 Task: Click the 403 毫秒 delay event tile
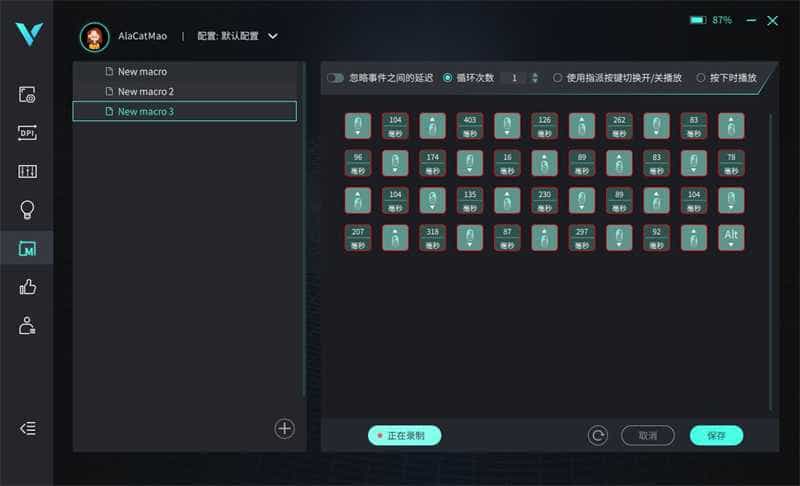click(469, 125)
